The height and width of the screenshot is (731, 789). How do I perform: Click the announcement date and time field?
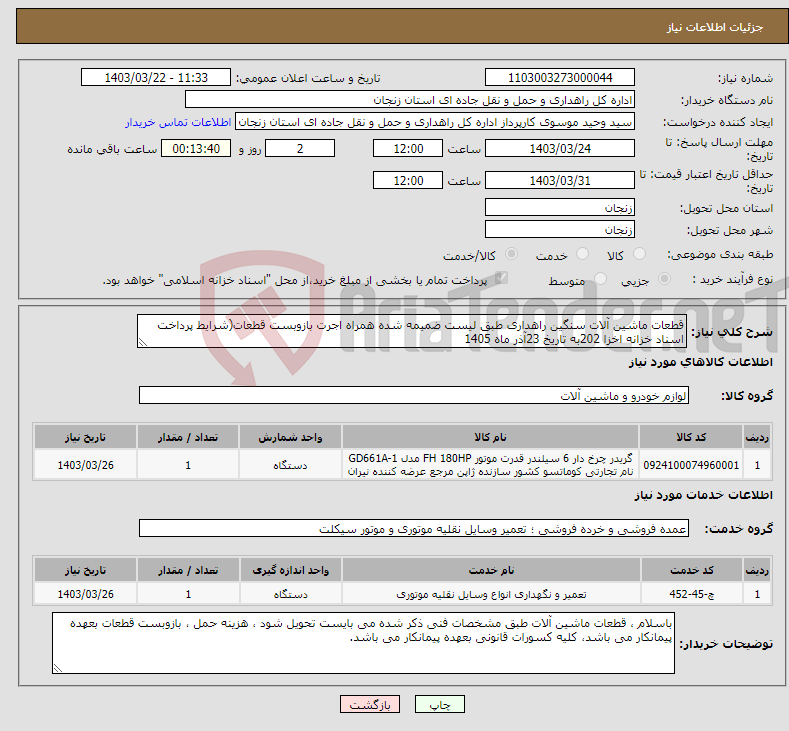[155, 77]
